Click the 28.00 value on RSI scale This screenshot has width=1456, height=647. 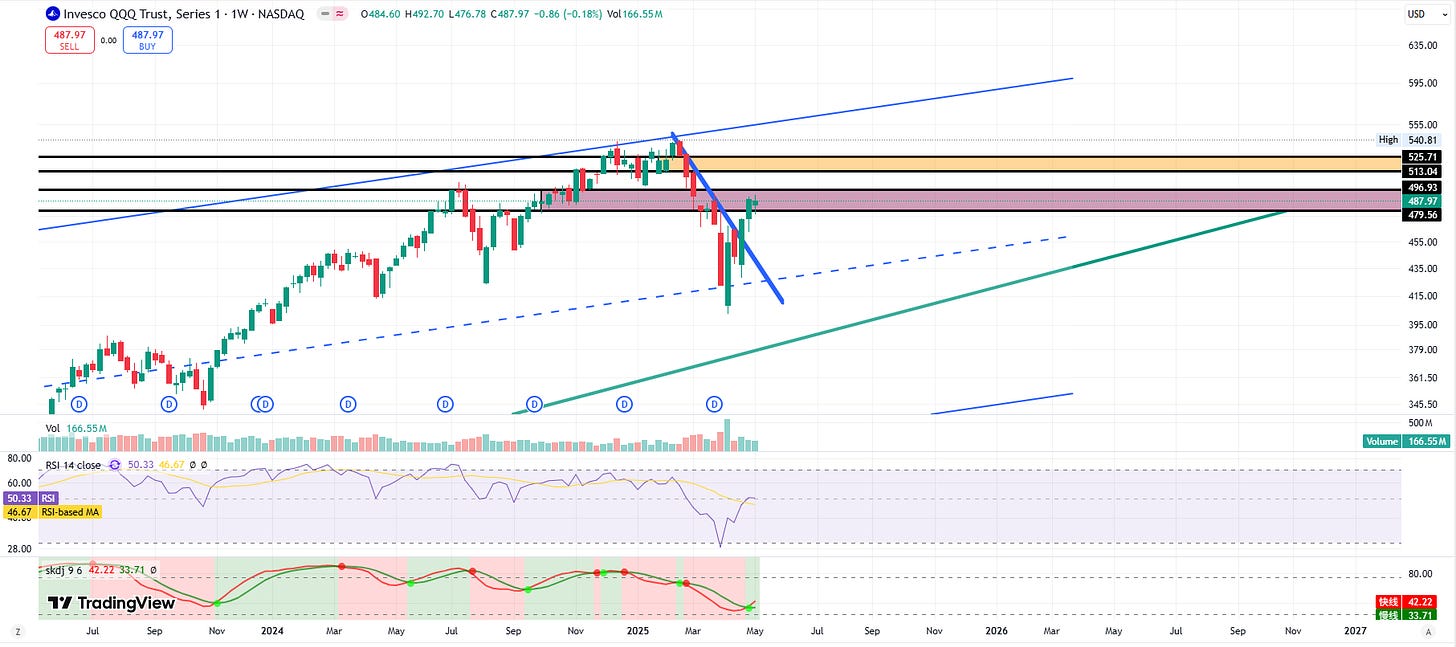(20, 549)
